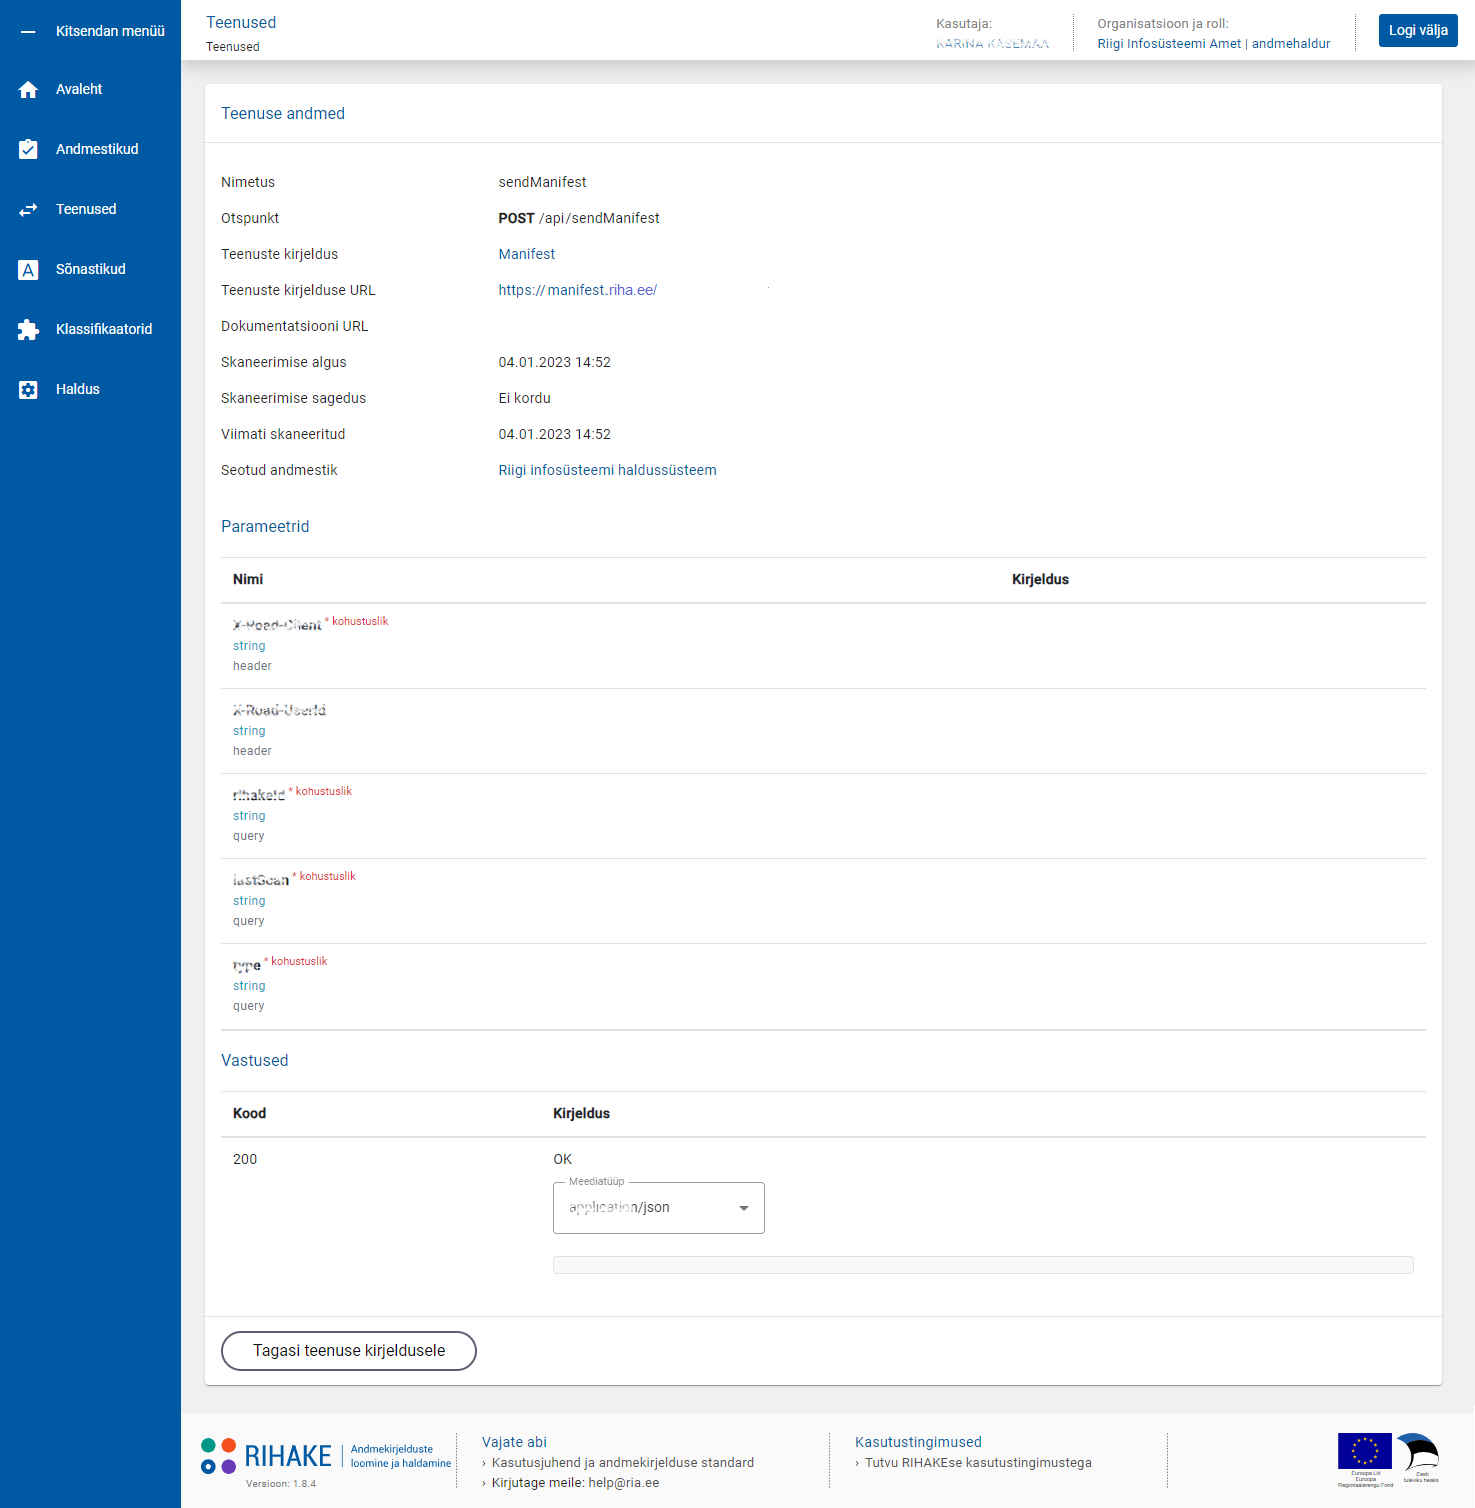Collapse the sidebar via minus icon
The width and height of the screenshot is (1475, 1508).
pyautogui.click(x=28, y=32)
